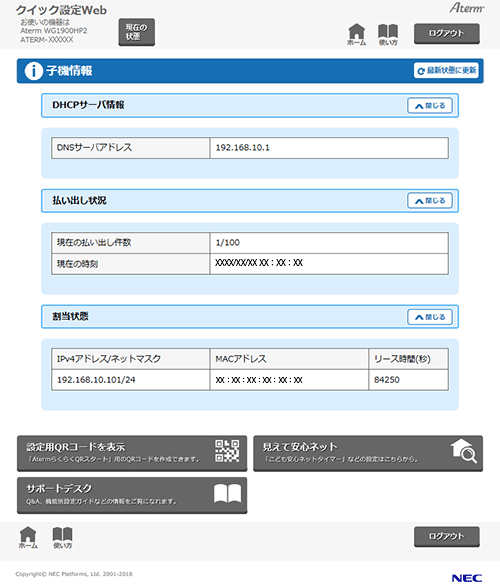Viewport: 500px width, 587px height.
Task: Click the info icon beside 子機情報
Action: (x=33, y=71)
